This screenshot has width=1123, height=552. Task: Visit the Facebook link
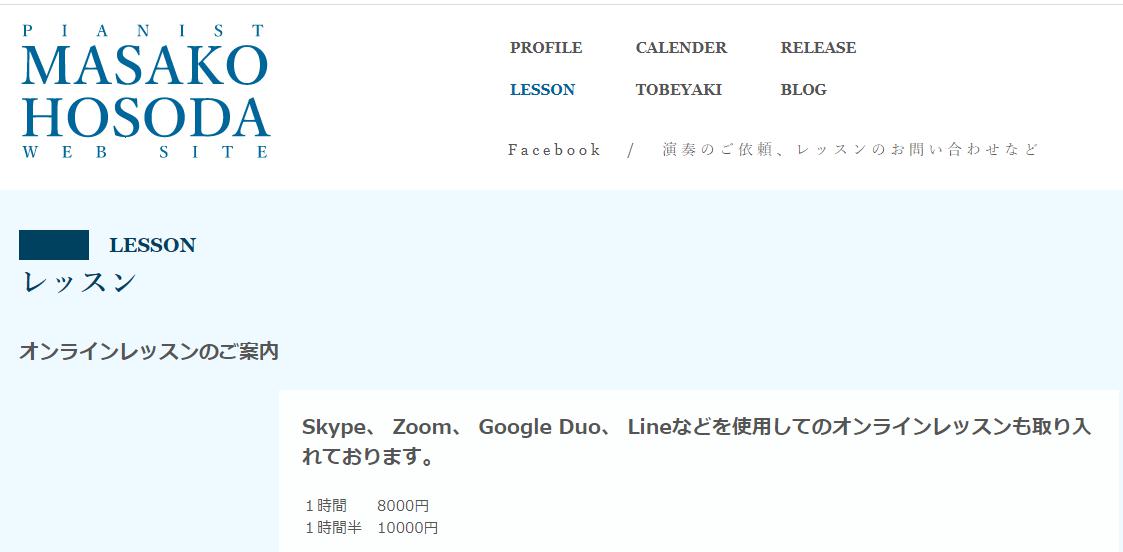tap(554, 150)
